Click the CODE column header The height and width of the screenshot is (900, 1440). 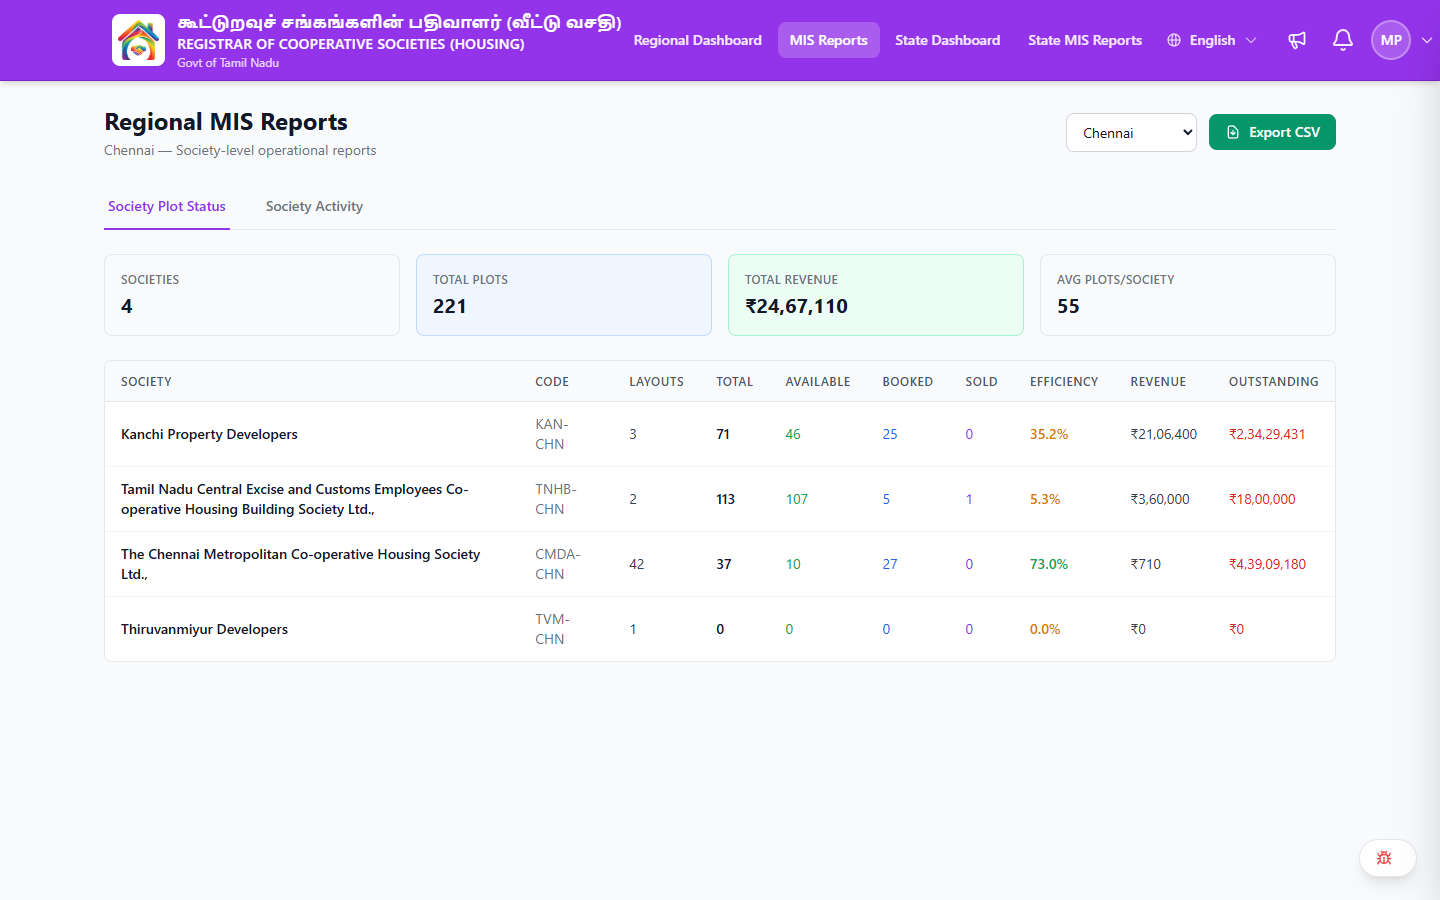552,382
